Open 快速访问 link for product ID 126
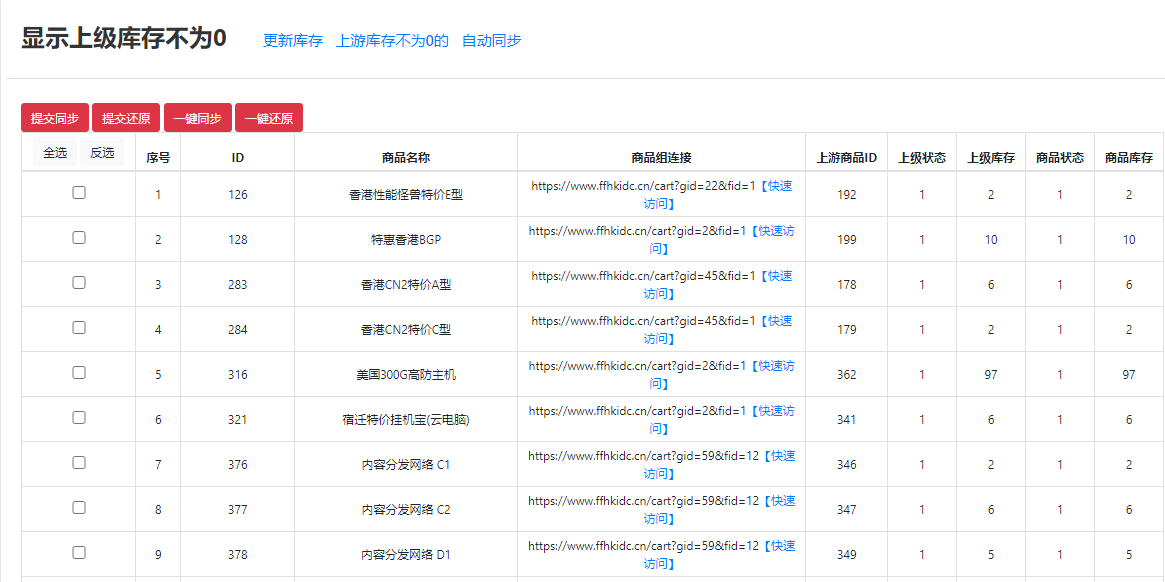The height and width of the screenshot is (582, 1165). click(717, 195)
